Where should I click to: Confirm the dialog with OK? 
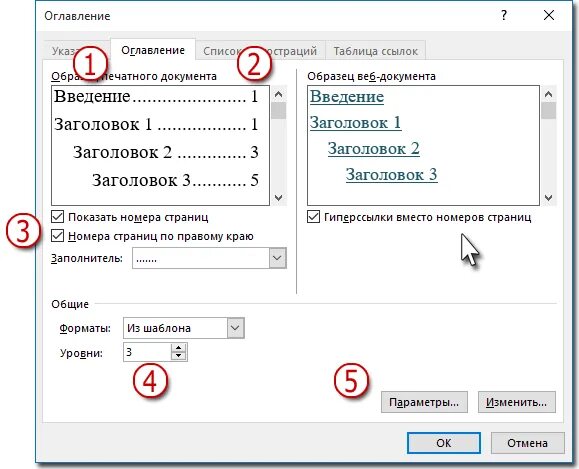tap(444, 443)
